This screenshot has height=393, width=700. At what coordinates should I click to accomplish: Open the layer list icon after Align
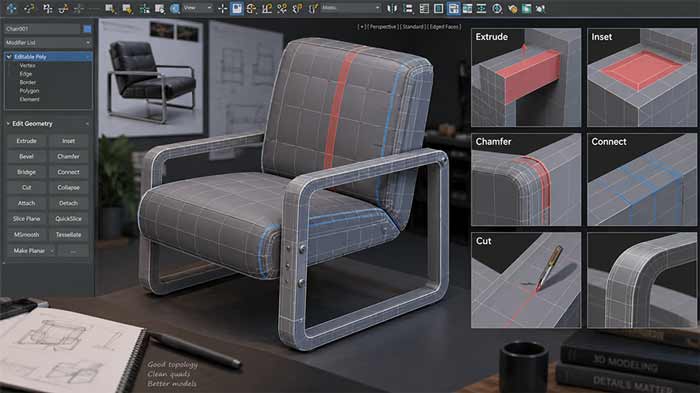coord(424,8)
